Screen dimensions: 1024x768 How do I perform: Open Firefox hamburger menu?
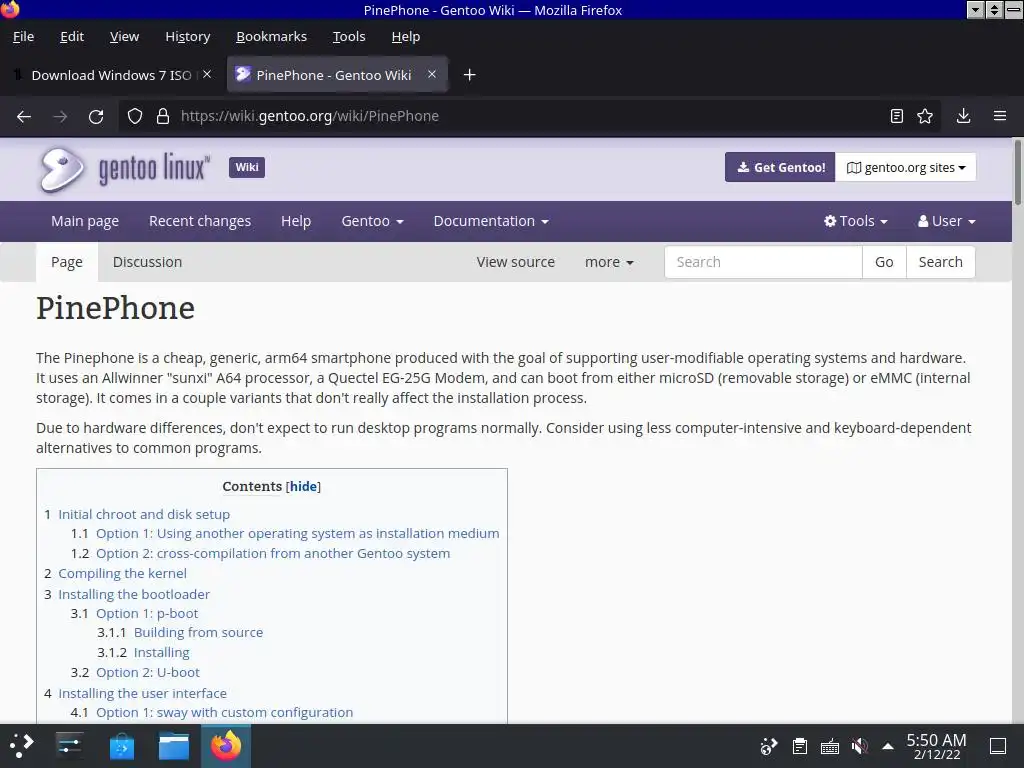click(1000, 116)
